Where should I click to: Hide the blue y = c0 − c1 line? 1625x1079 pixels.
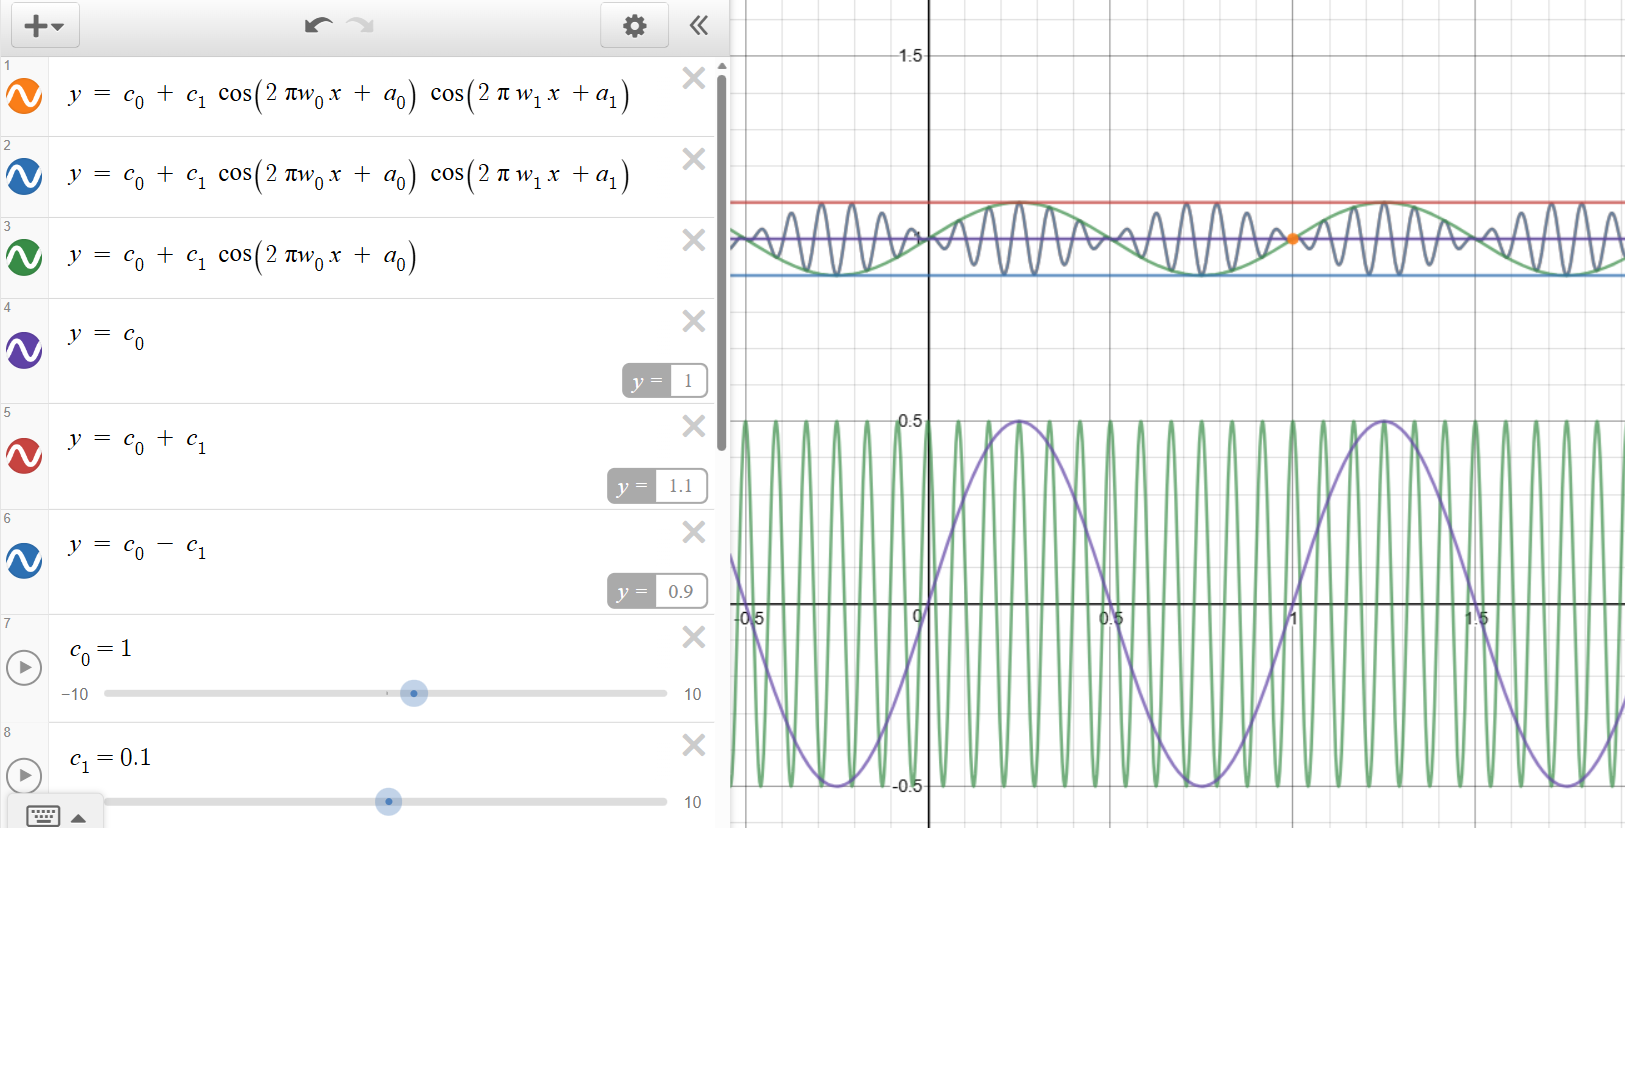click(x=24, y=561)
